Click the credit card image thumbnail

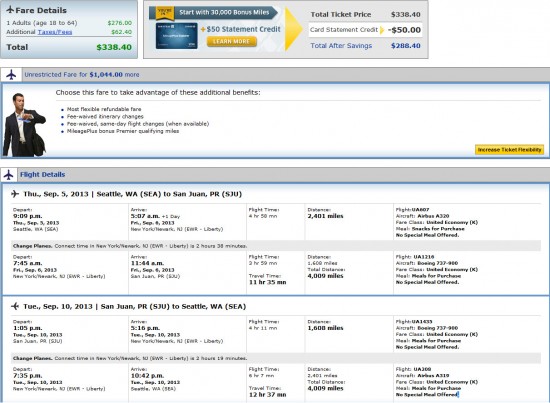[176, 36]
